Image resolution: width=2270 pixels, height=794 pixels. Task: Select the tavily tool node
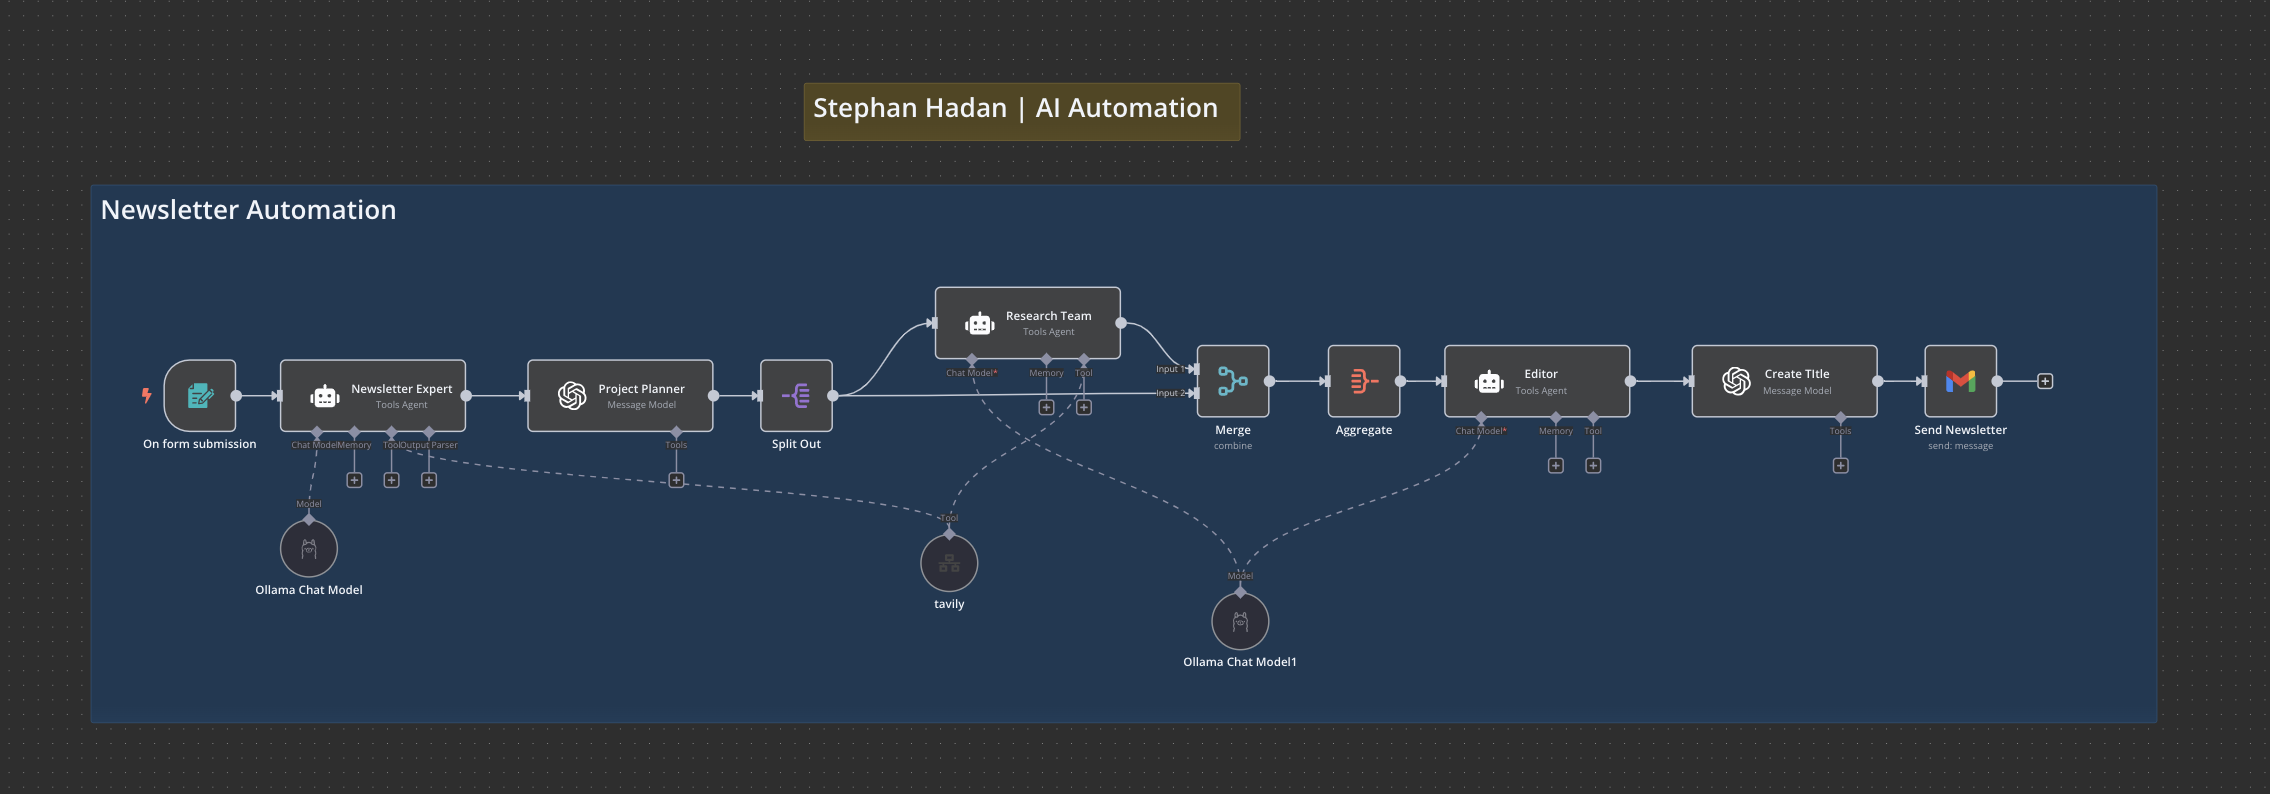click(x=949, y=563)
